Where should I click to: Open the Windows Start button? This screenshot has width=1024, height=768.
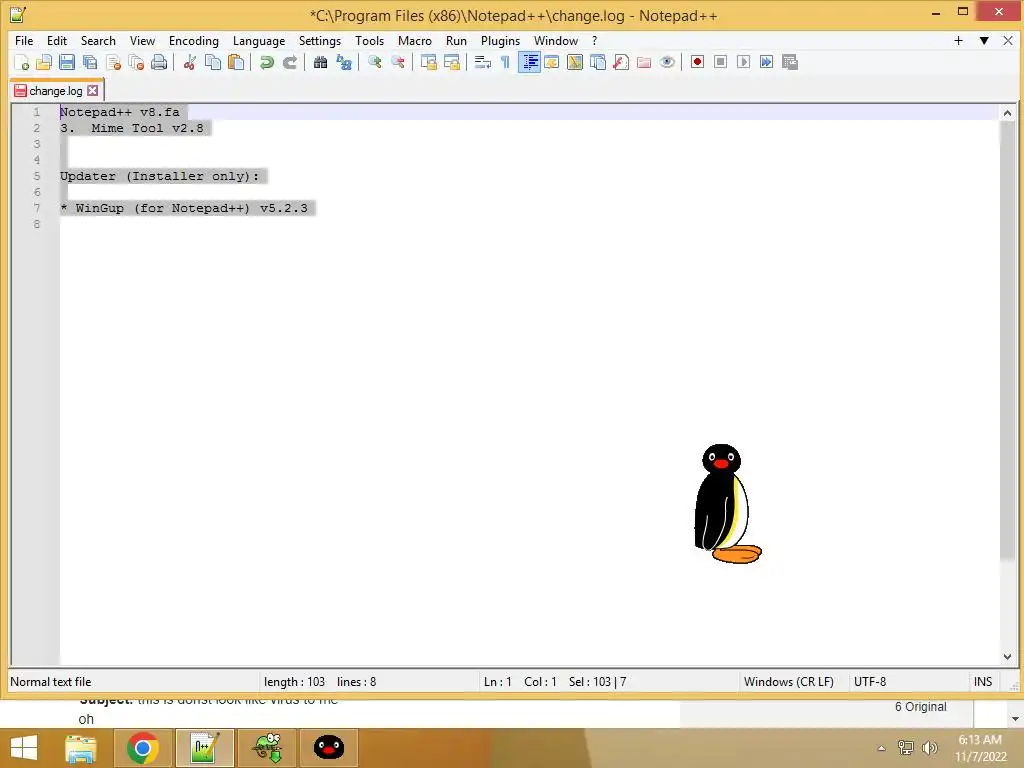tap(24, 748)
